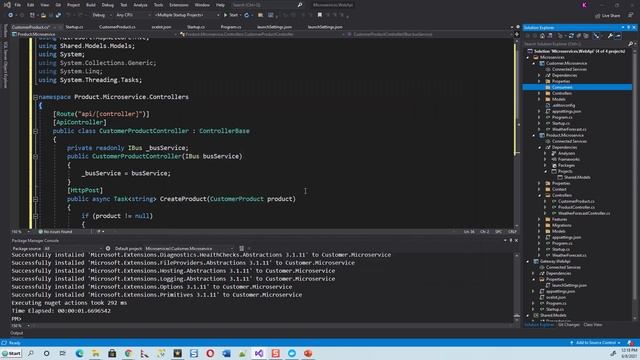
Task: Click the Solution Explorer home icon
Action: (x=542, y=36)
